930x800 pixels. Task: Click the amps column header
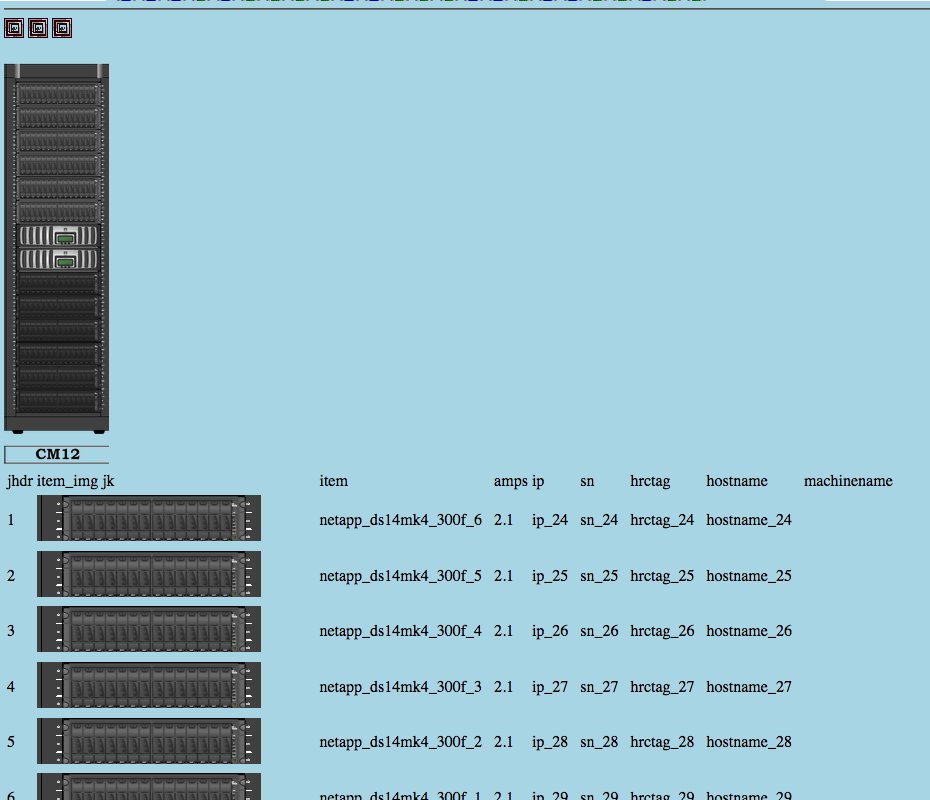click(511, 481)
